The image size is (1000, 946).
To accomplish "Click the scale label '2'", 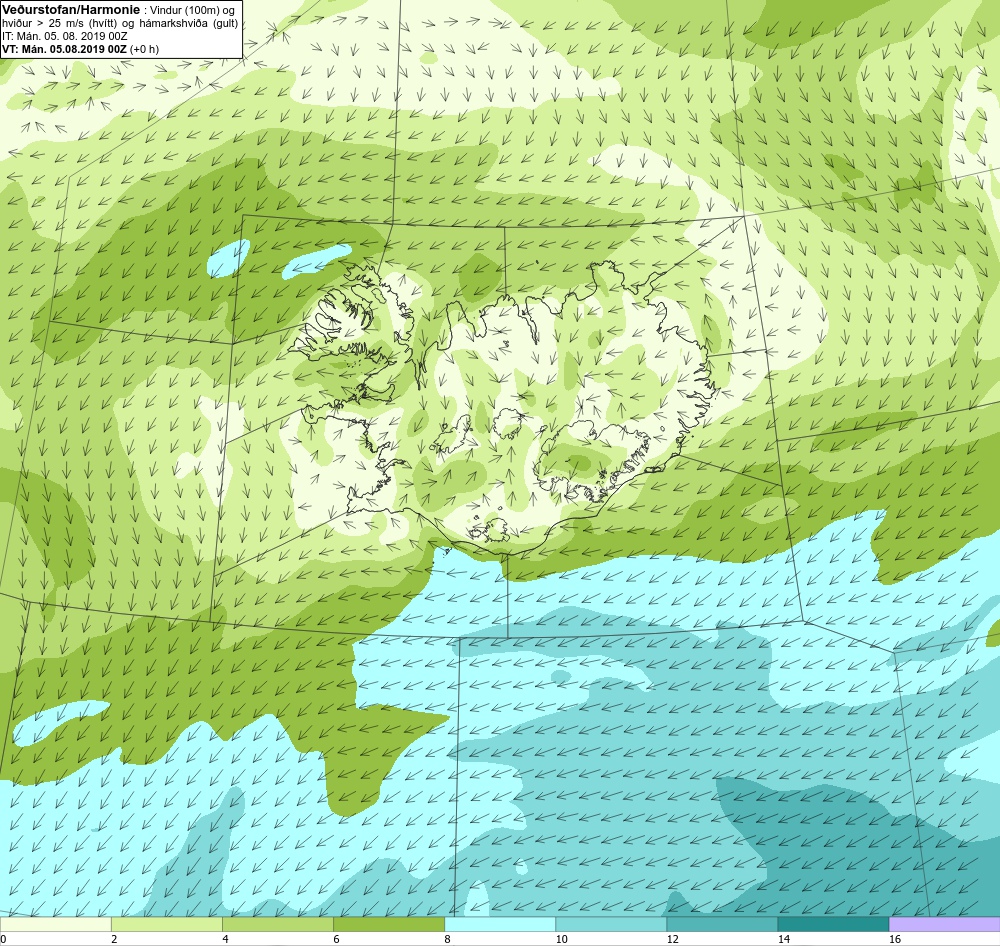I will click(x=114, y=939).
